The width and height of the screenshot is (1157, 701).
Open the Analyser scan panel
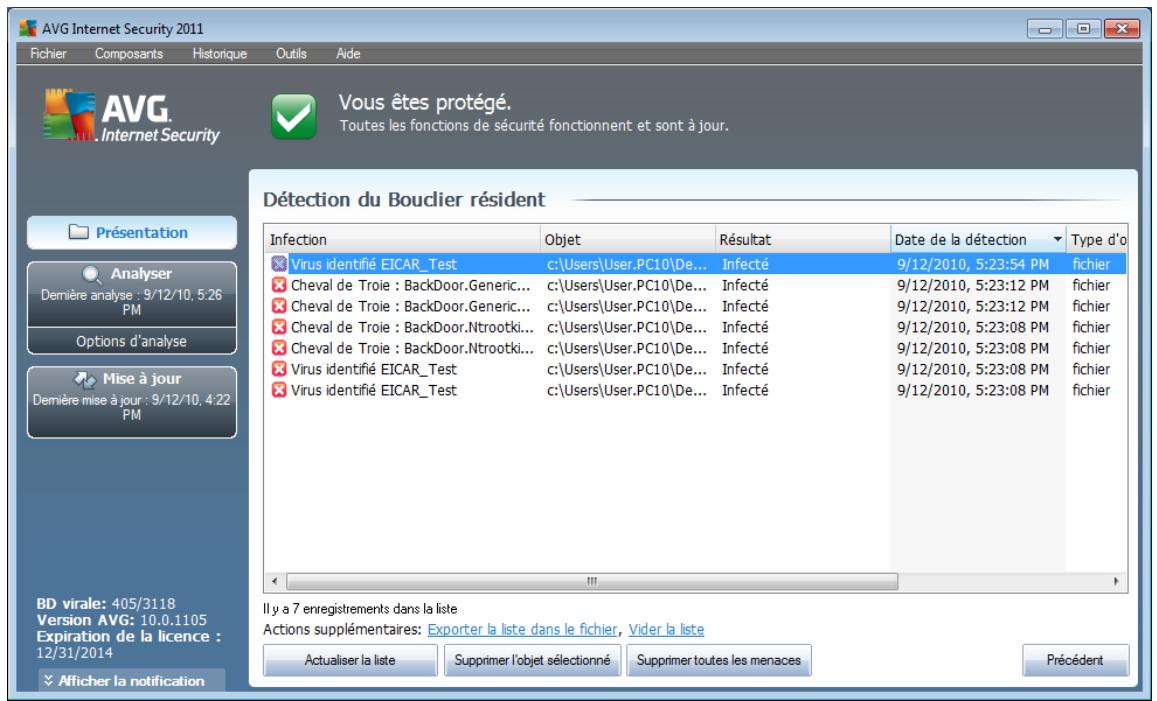[x=132, y=294]
